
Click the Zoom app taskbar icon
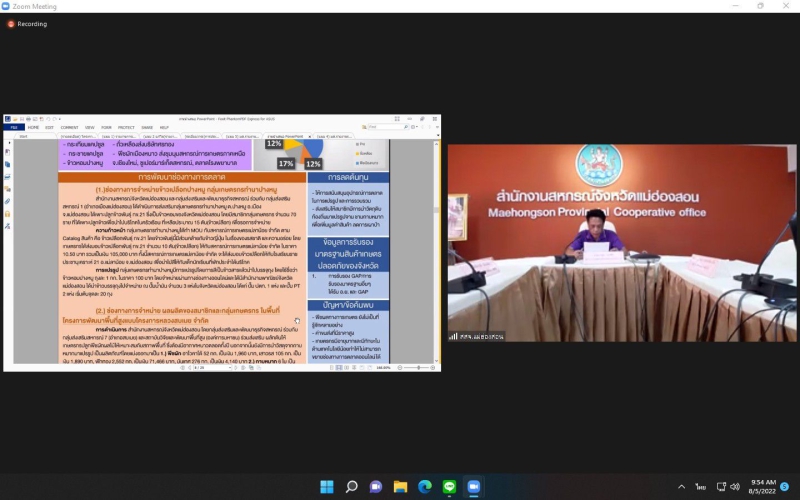[x=474, y=487]
